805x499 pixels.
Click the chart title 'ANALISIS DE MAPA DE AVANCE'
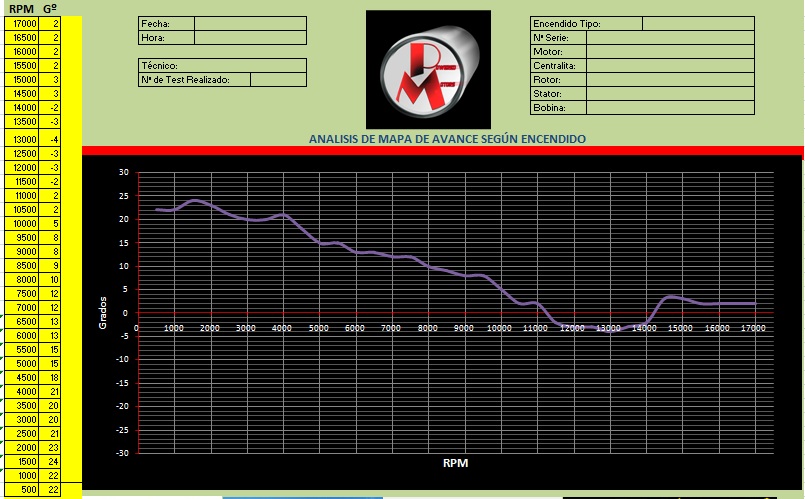447,139
